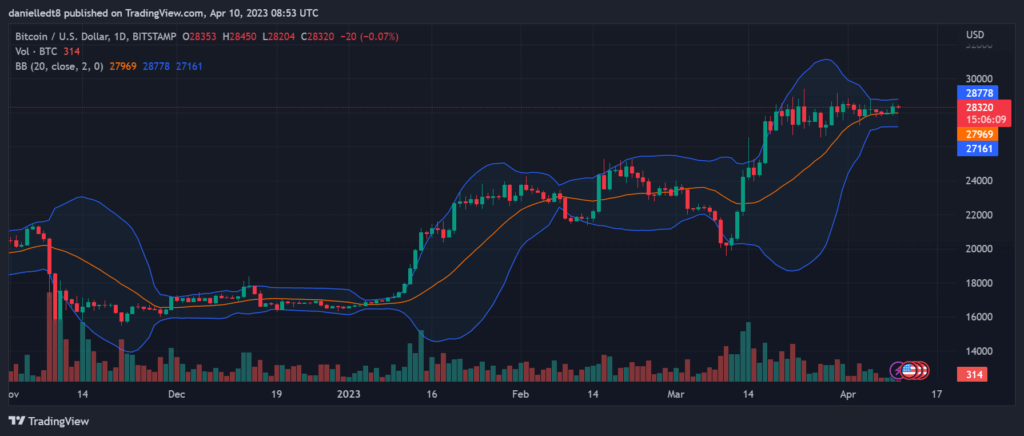Select the Vol · BTC indicator legend
The height and width of the screenshot is (436, 1024).
36,52
